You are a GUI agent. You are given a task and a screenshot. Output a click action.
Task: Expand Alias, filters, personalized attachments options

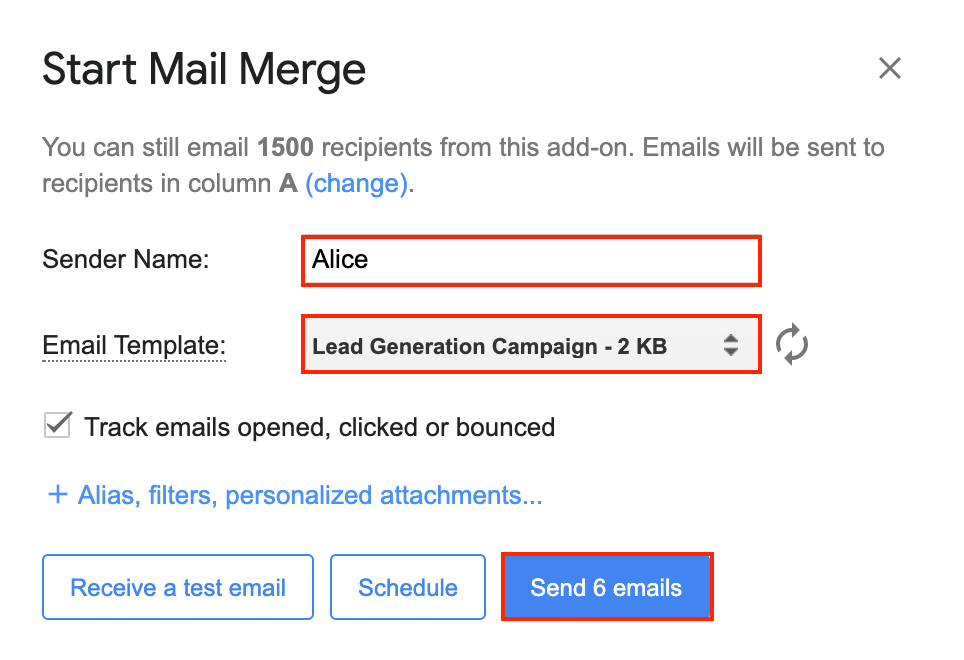[x=310, y=495]
